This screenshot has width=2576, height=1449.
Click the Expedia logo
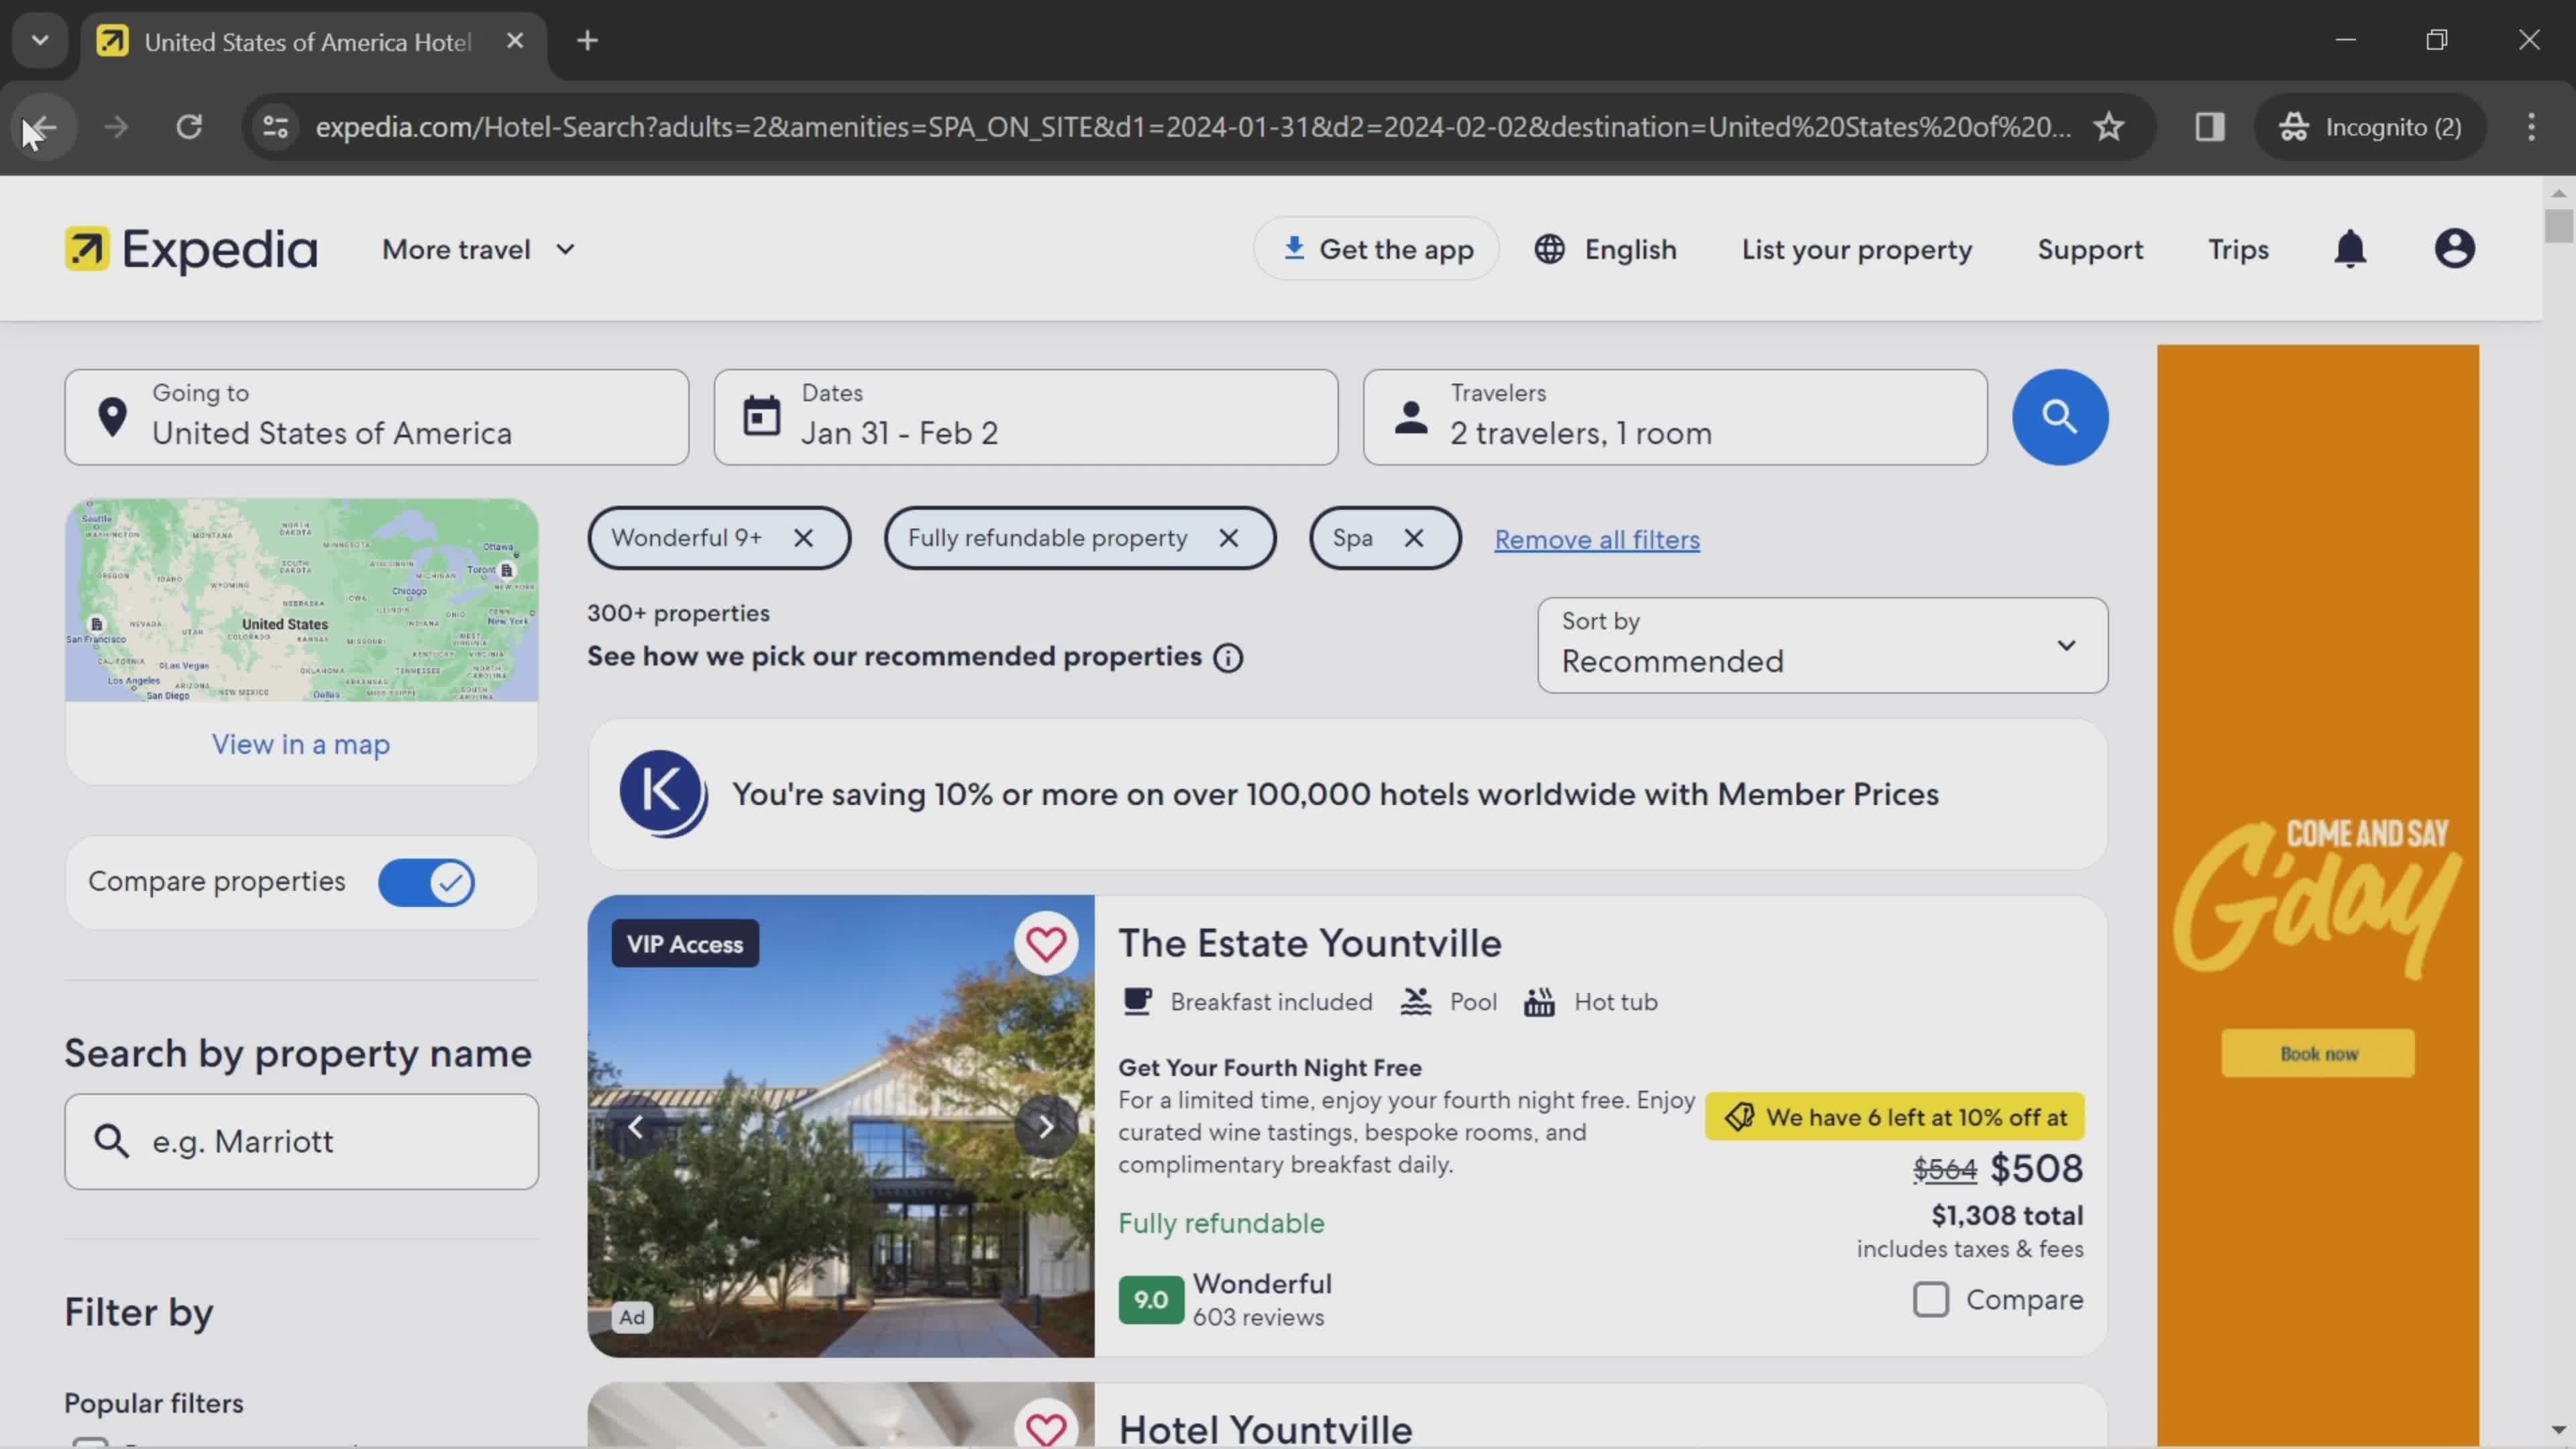(191, 249)
